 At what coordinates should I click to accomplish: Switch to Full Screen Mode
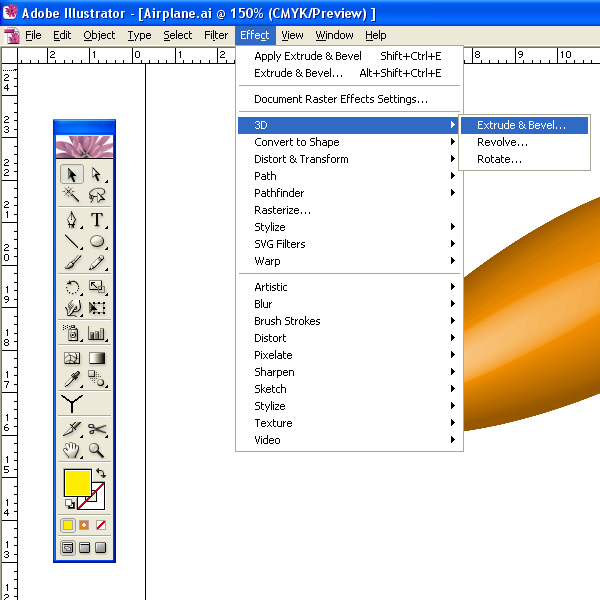(101, 548)
